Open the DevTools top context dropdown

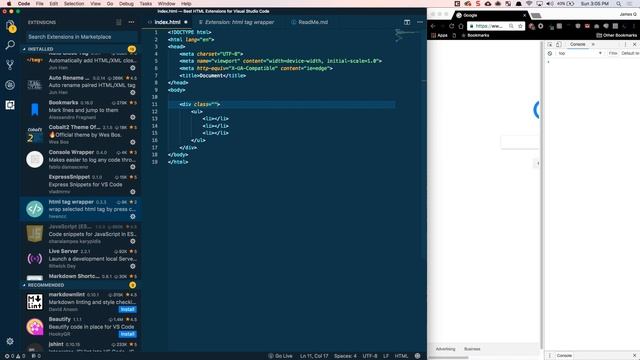(x=580, y=53)
